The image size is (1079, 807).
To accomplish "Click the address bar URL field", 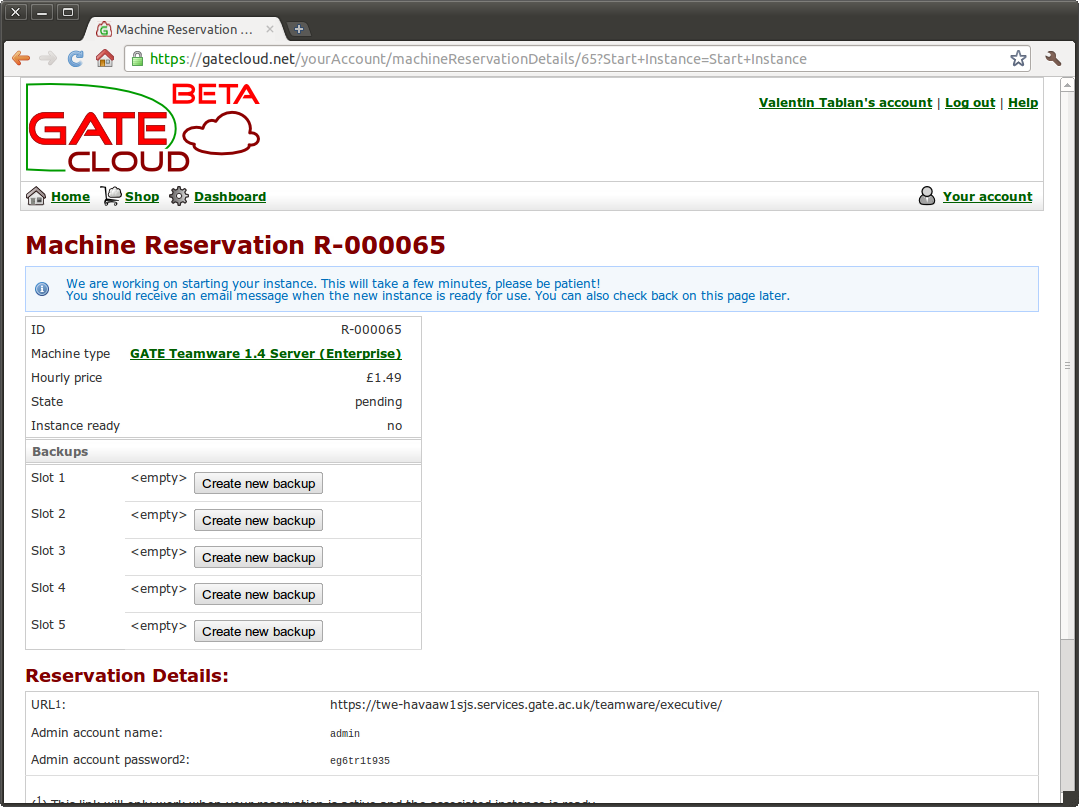I will [577, 59].
